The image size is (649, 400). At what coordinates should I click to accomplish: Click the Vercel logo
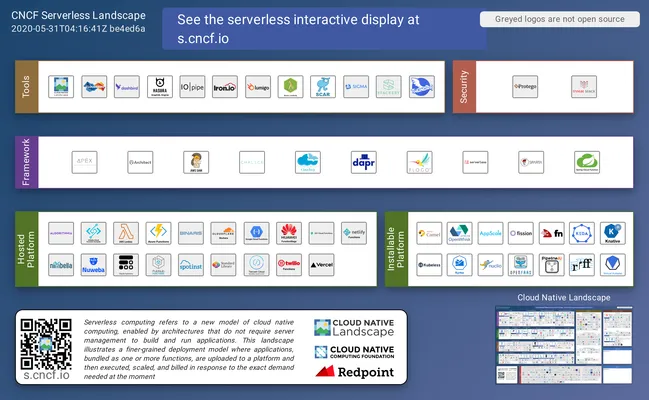click(x=321, y=265)
